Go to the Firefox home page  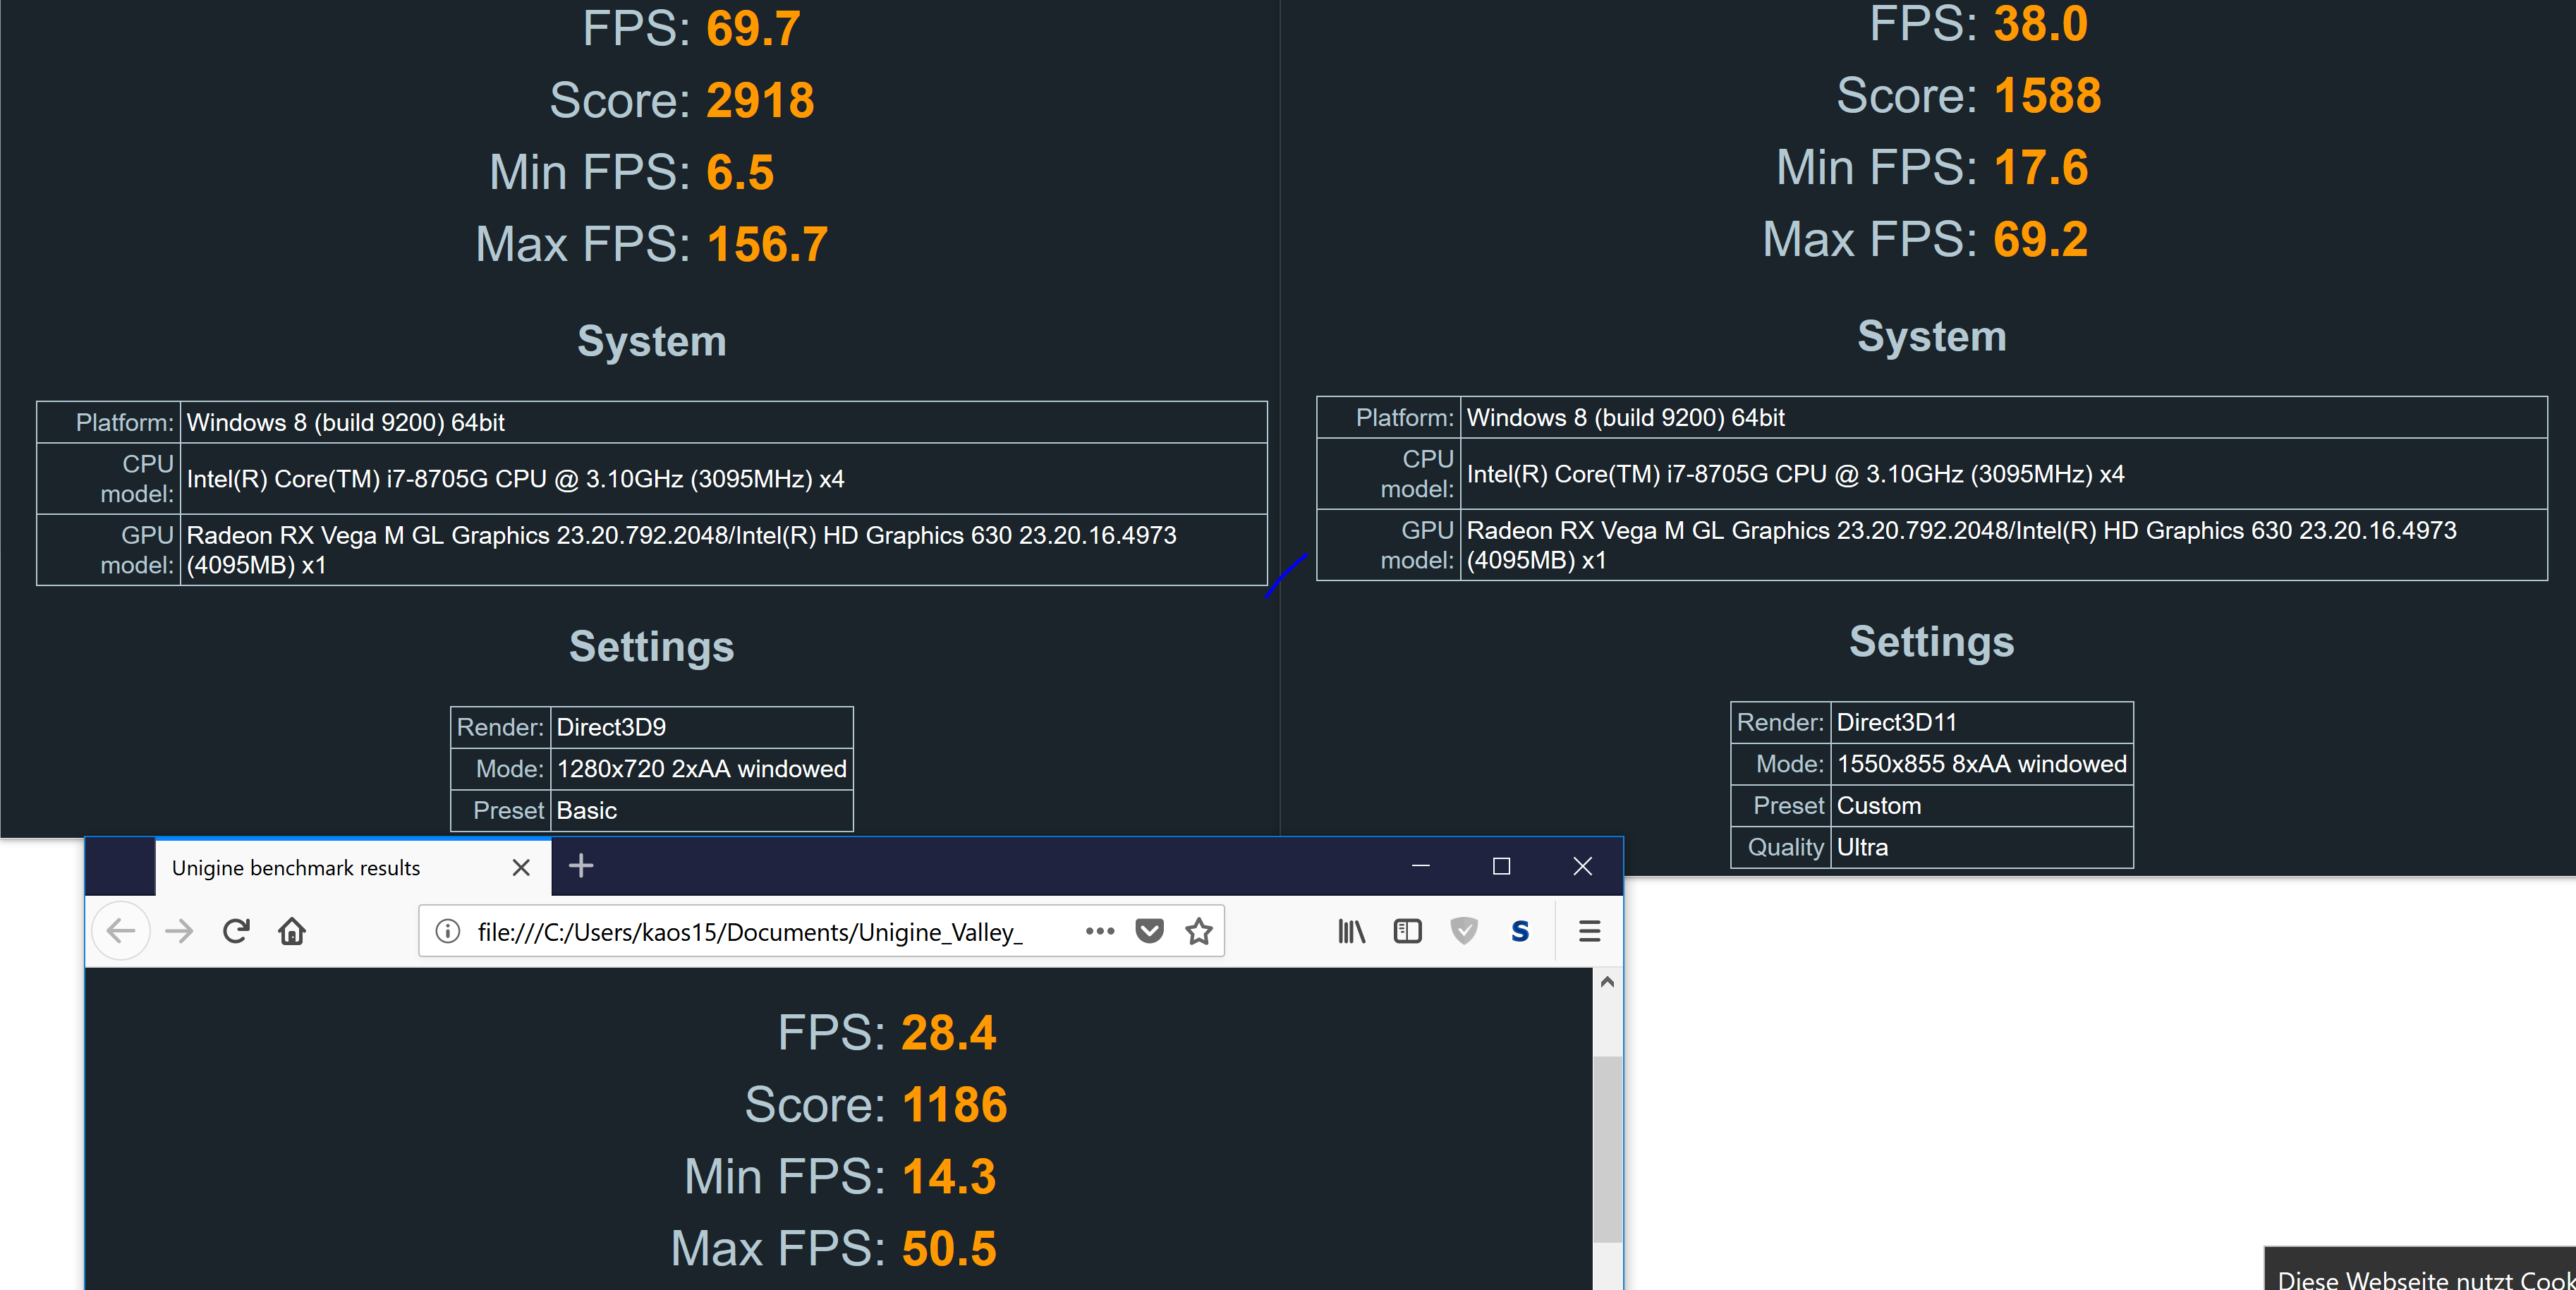click(292, 931)
